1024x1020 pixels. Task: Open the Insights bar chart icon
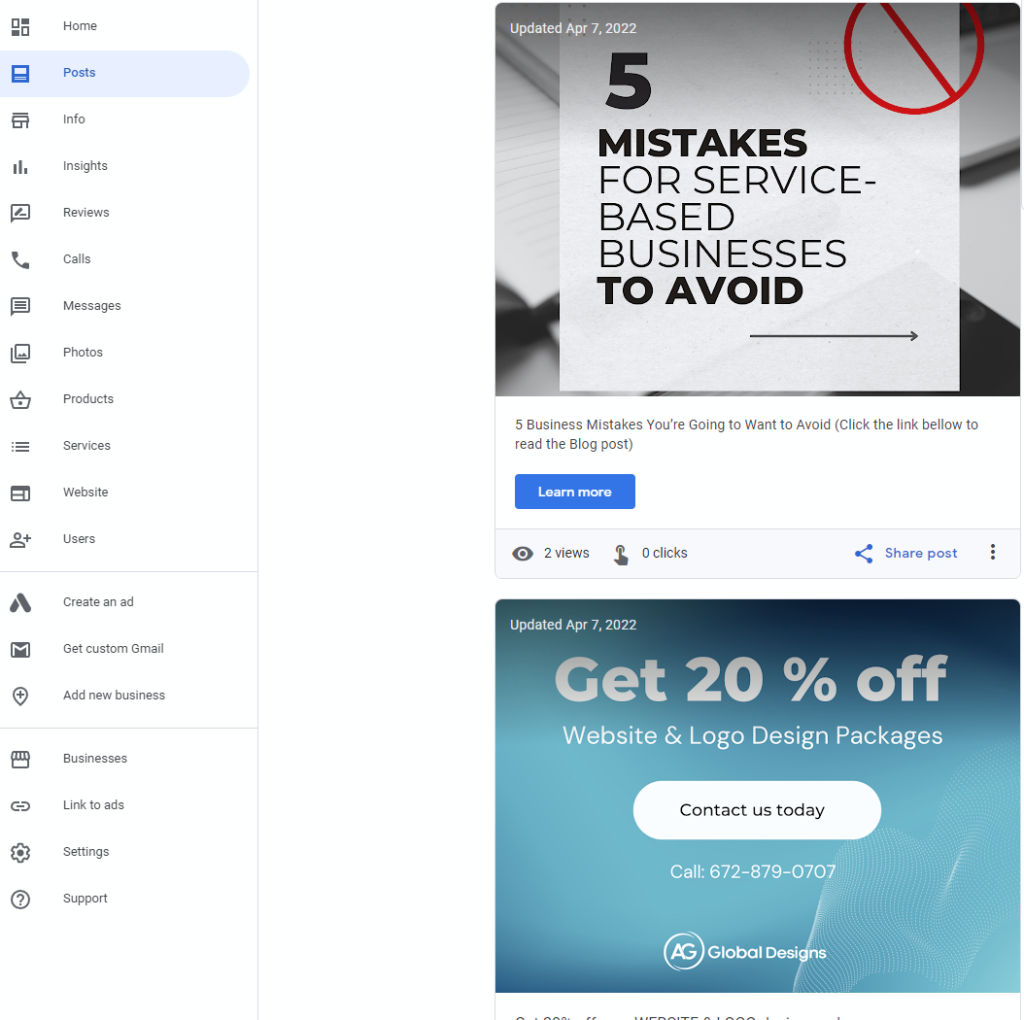click(x=20, y=167)
